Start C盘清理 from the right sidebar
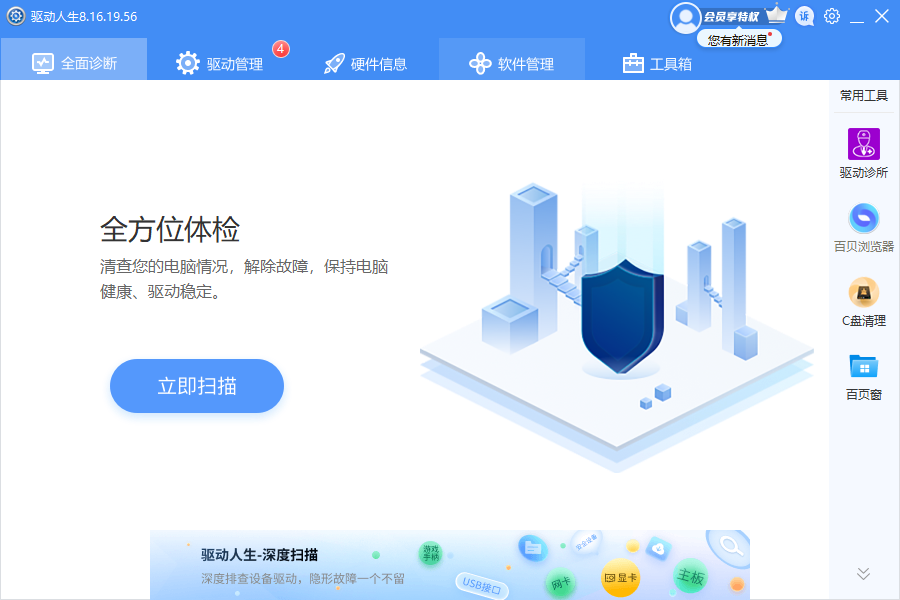The image size is (900, 600). coord(863,298)
